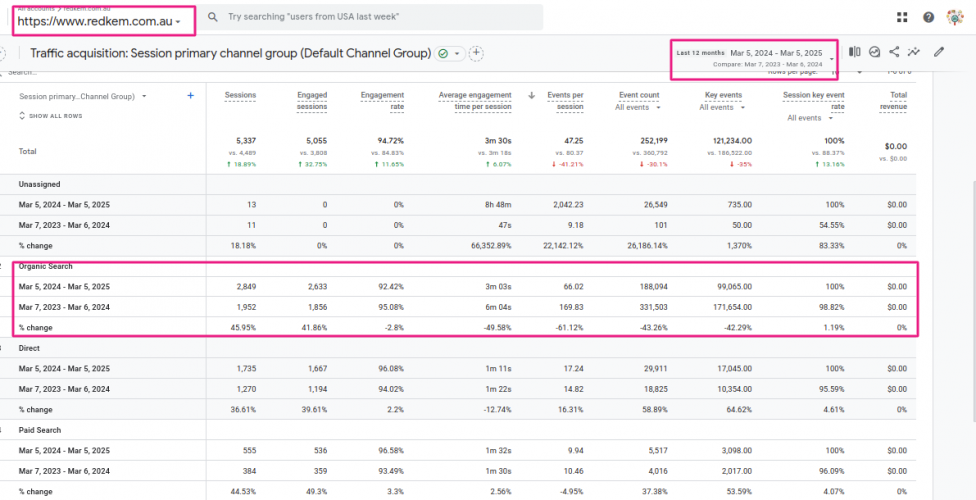
Task: Click Organic Search sessions value 2,849
Action: [246, 287]
